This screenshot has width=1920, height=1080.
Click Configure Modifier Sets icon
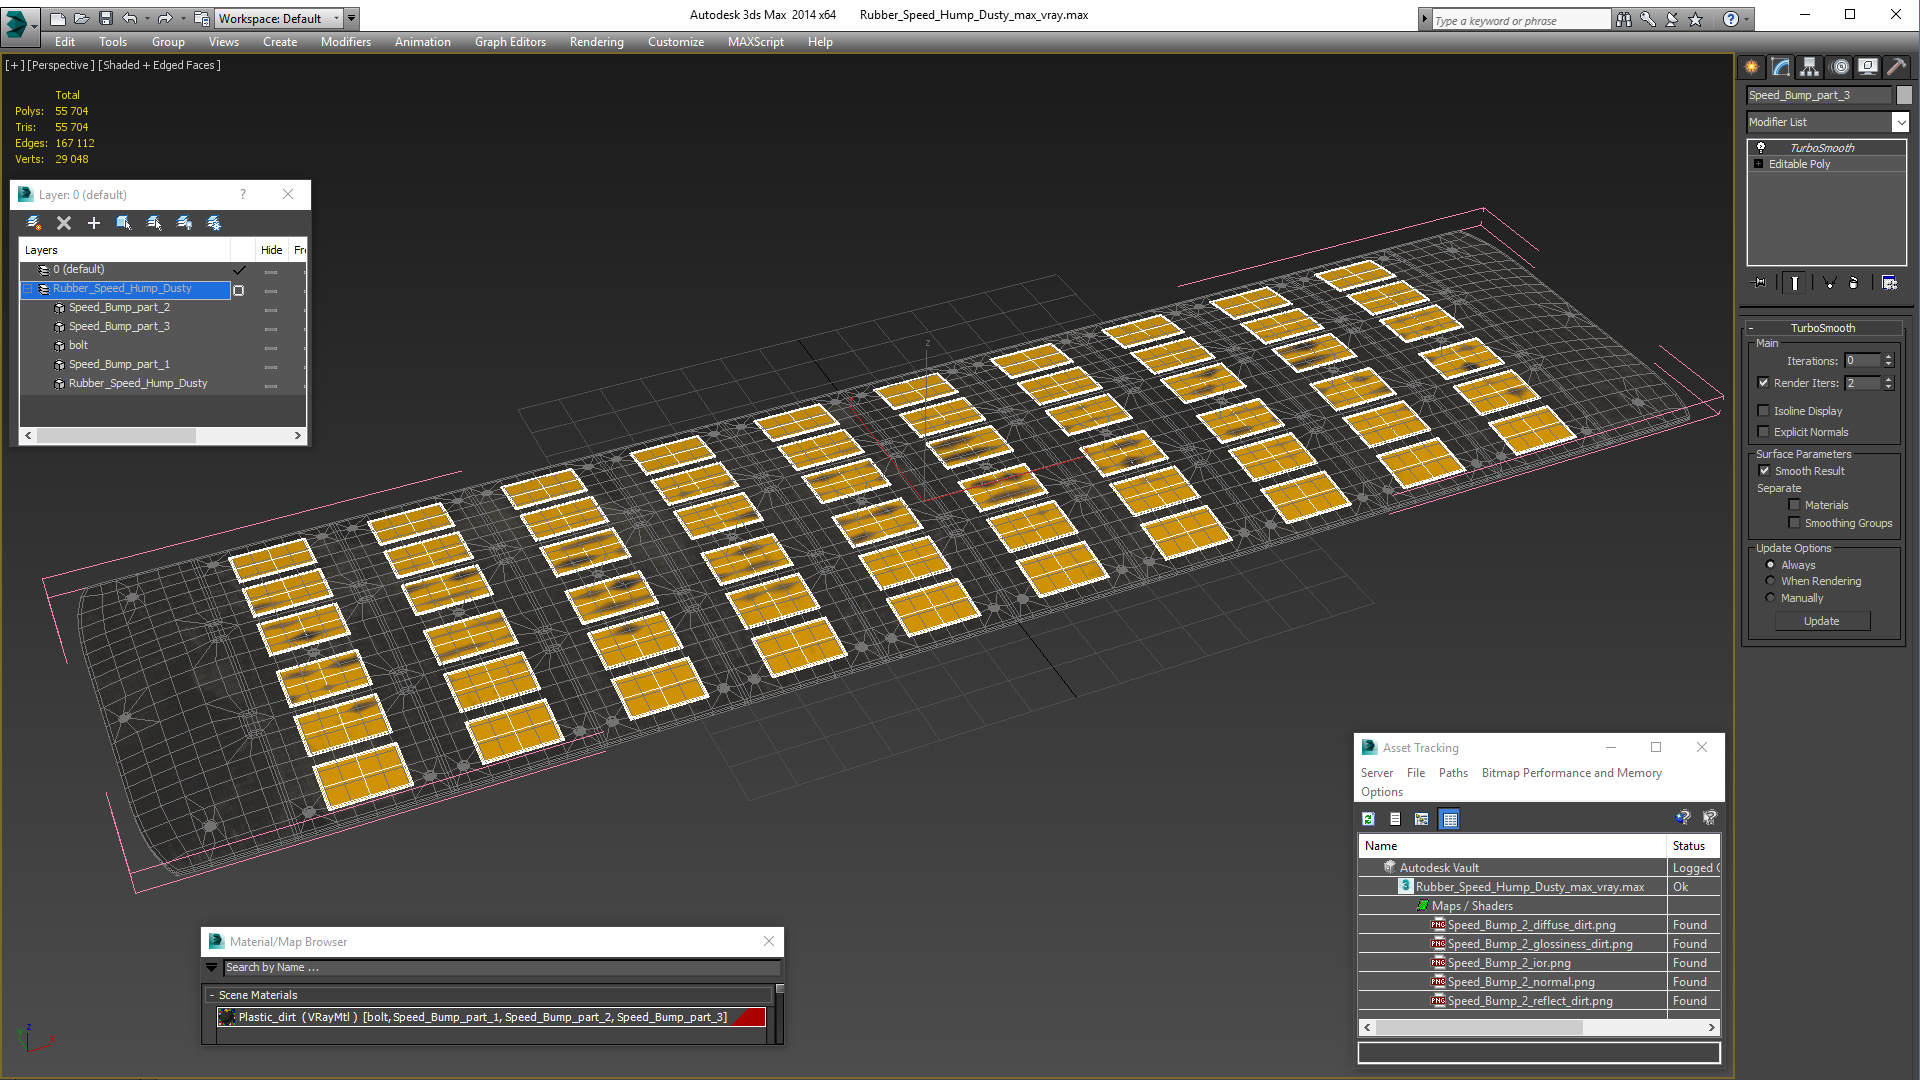point(1889,283)
